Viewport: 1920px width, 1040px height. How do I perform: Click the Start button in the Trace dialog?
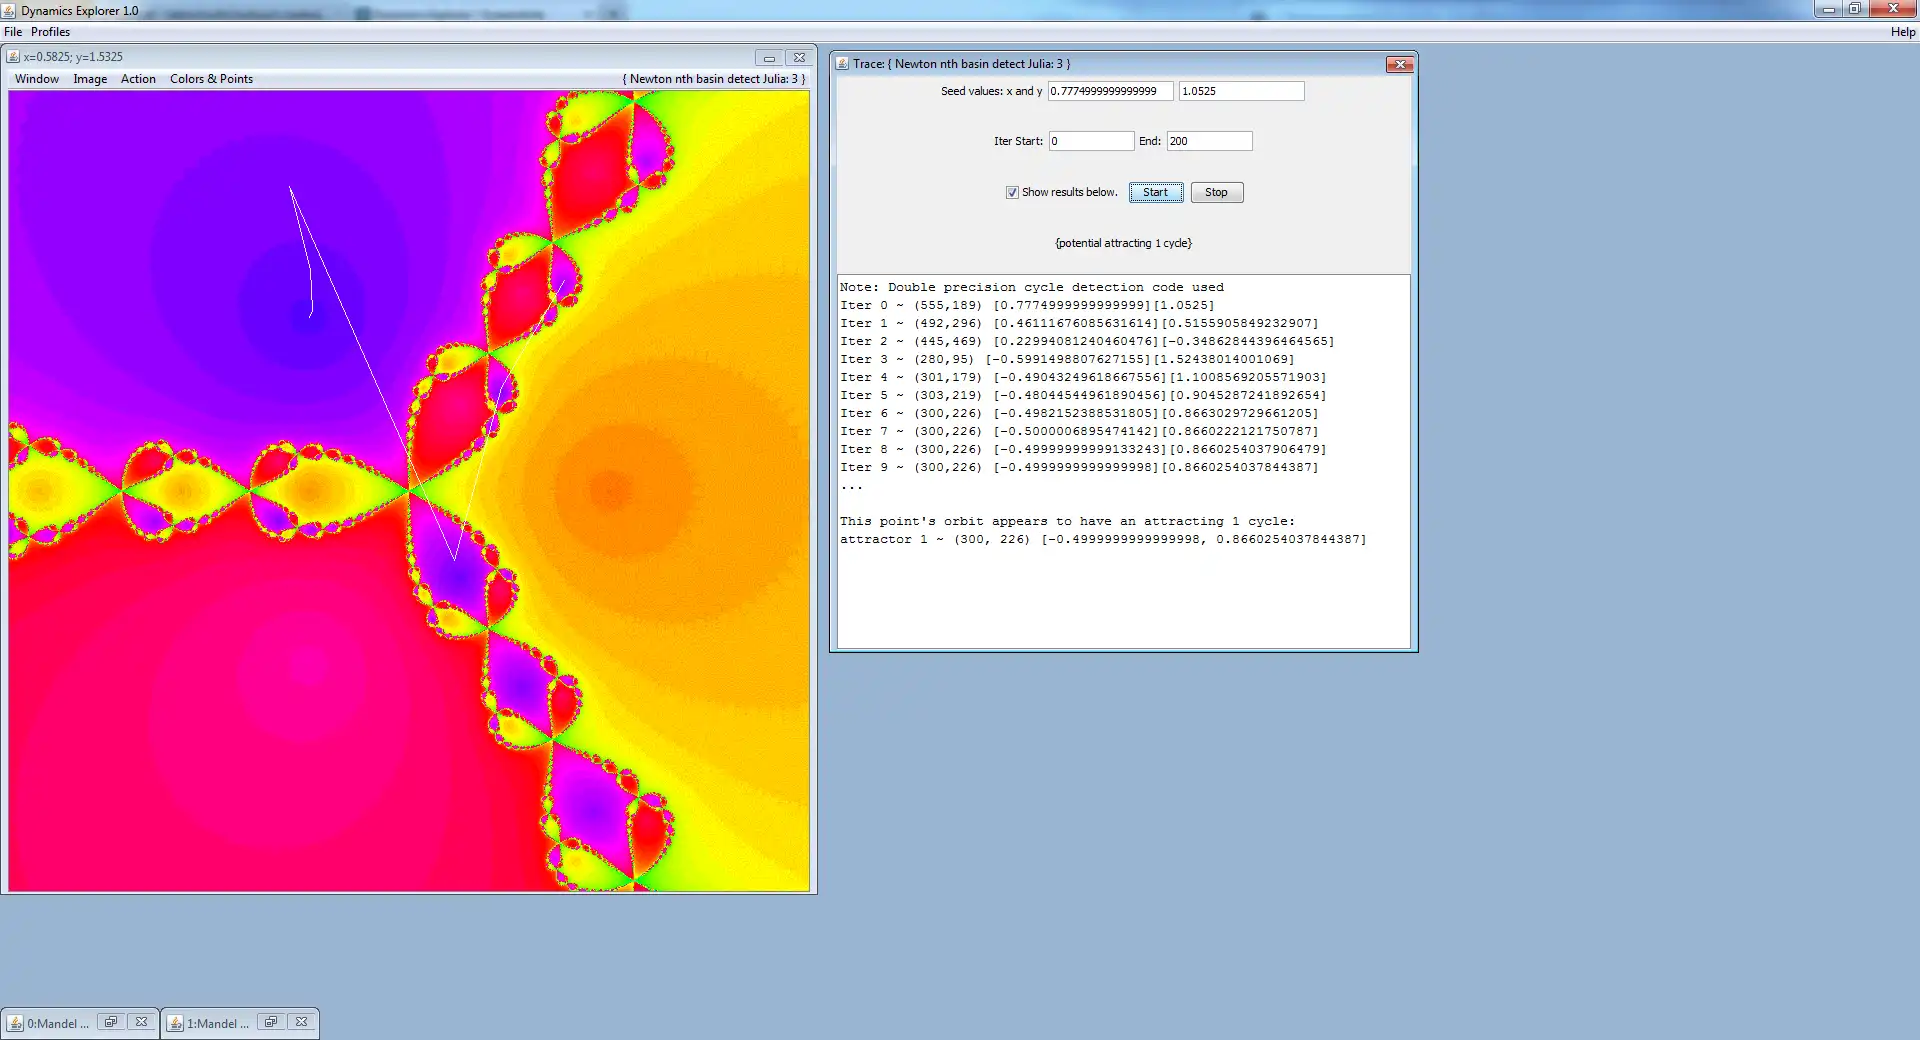(1156, 192)
